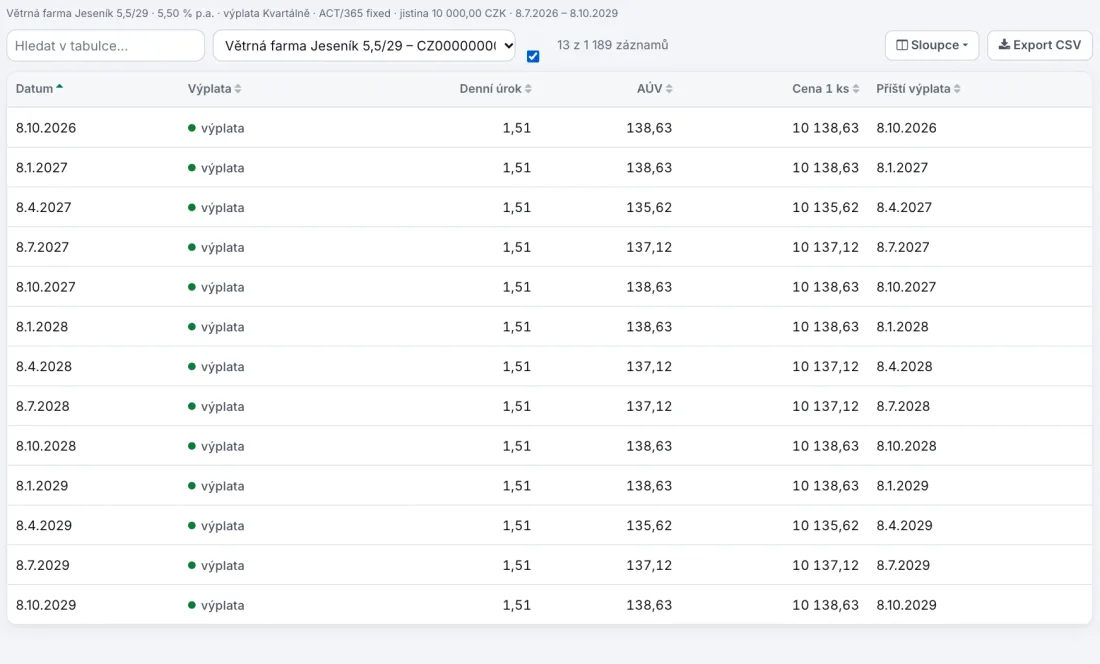Click price 10 138,63 in the 8.1.2029 row
1100x664 pixels.
[825, 486]
